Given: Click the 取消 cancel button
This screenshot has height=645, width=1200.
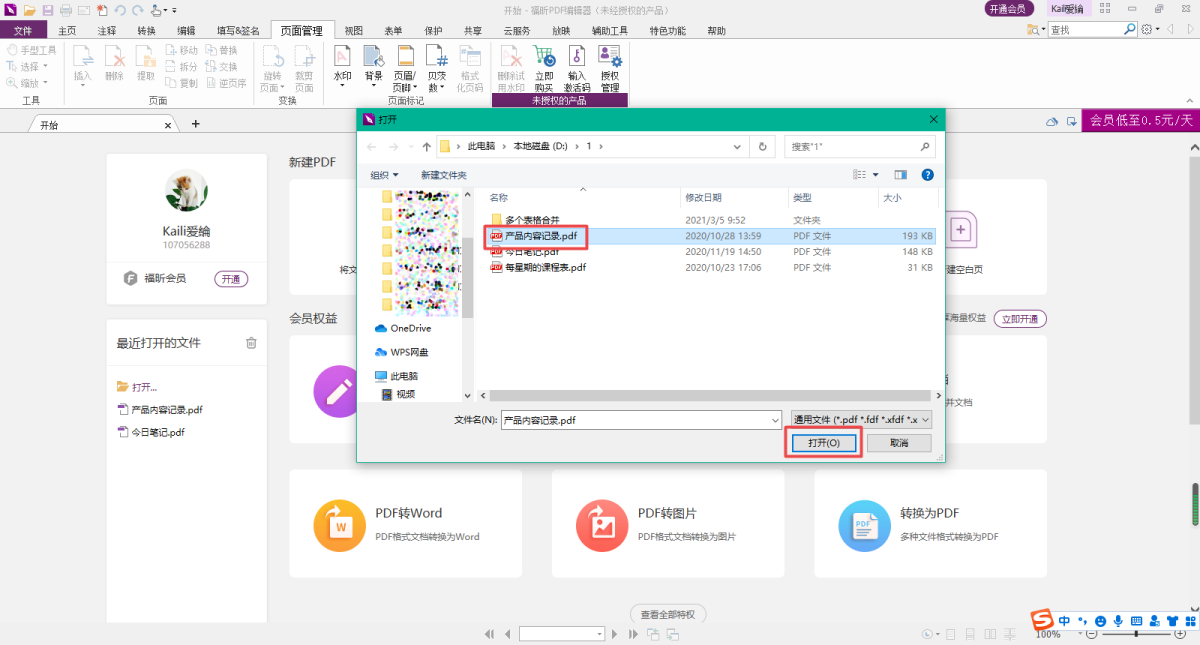Looking at the screenshot, I should pyautogui.click(x=899, y=443).
